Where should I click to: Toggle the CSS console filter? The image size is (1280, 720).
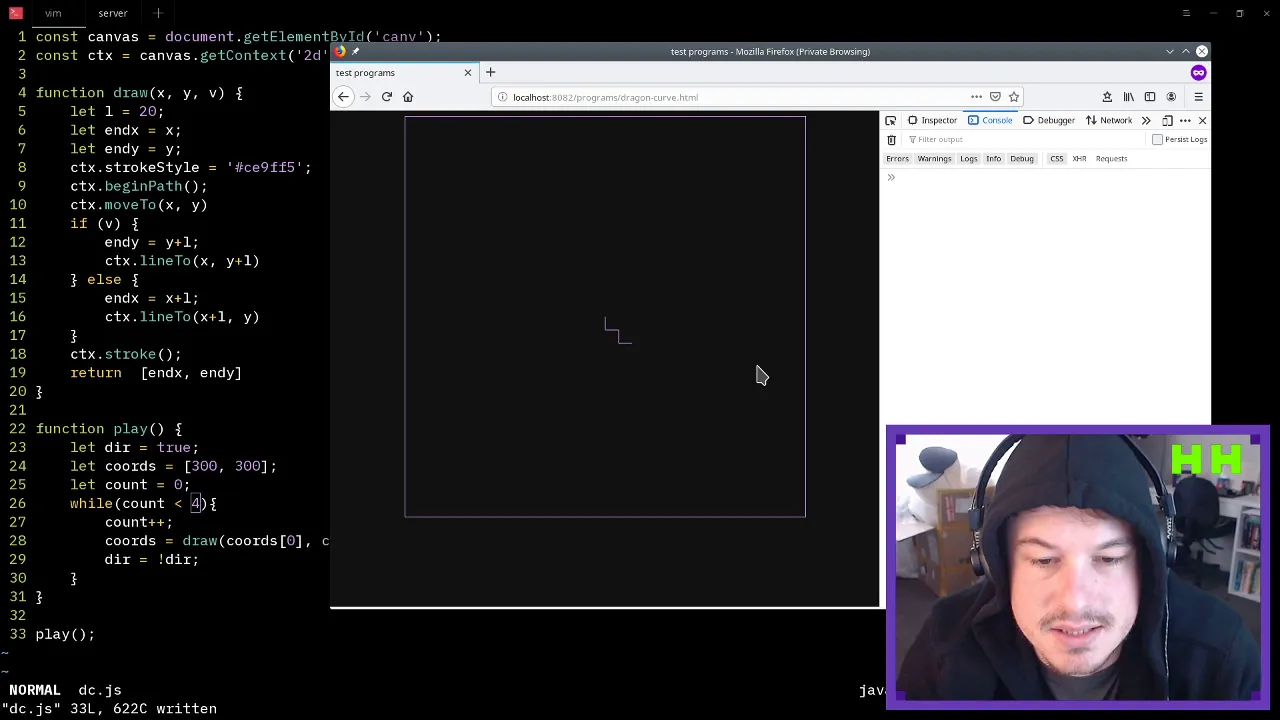[x=1056, y=158]
